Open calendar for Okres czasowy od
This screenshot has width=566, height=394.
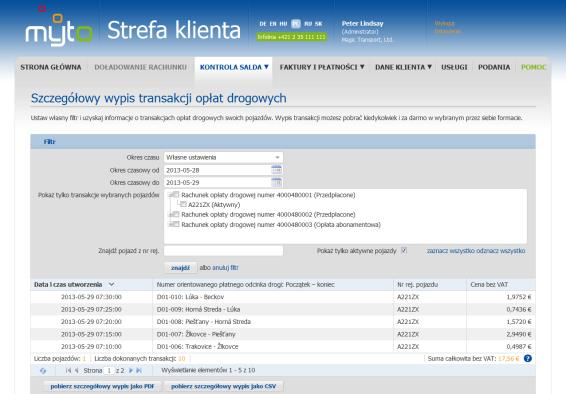(x=276, y=170)
